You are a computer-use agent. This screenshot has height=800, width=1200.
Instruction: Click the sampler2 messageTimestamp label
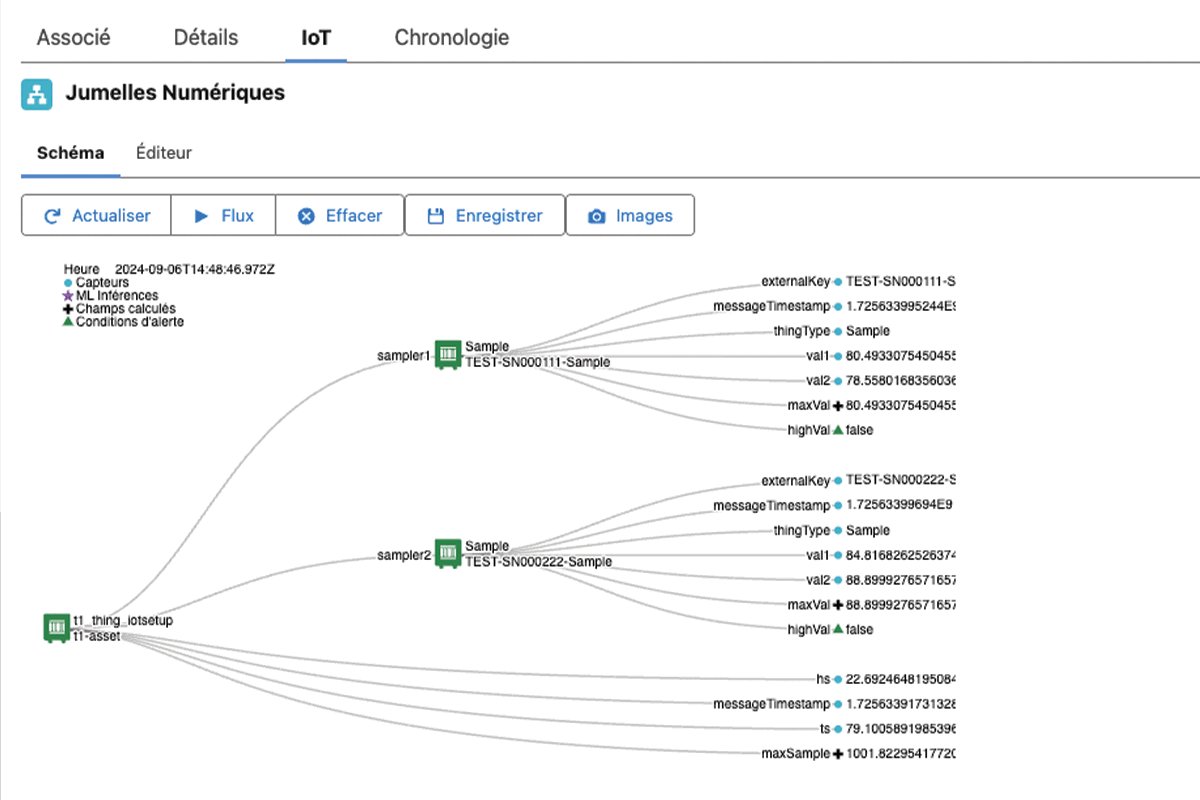(771, 506)
